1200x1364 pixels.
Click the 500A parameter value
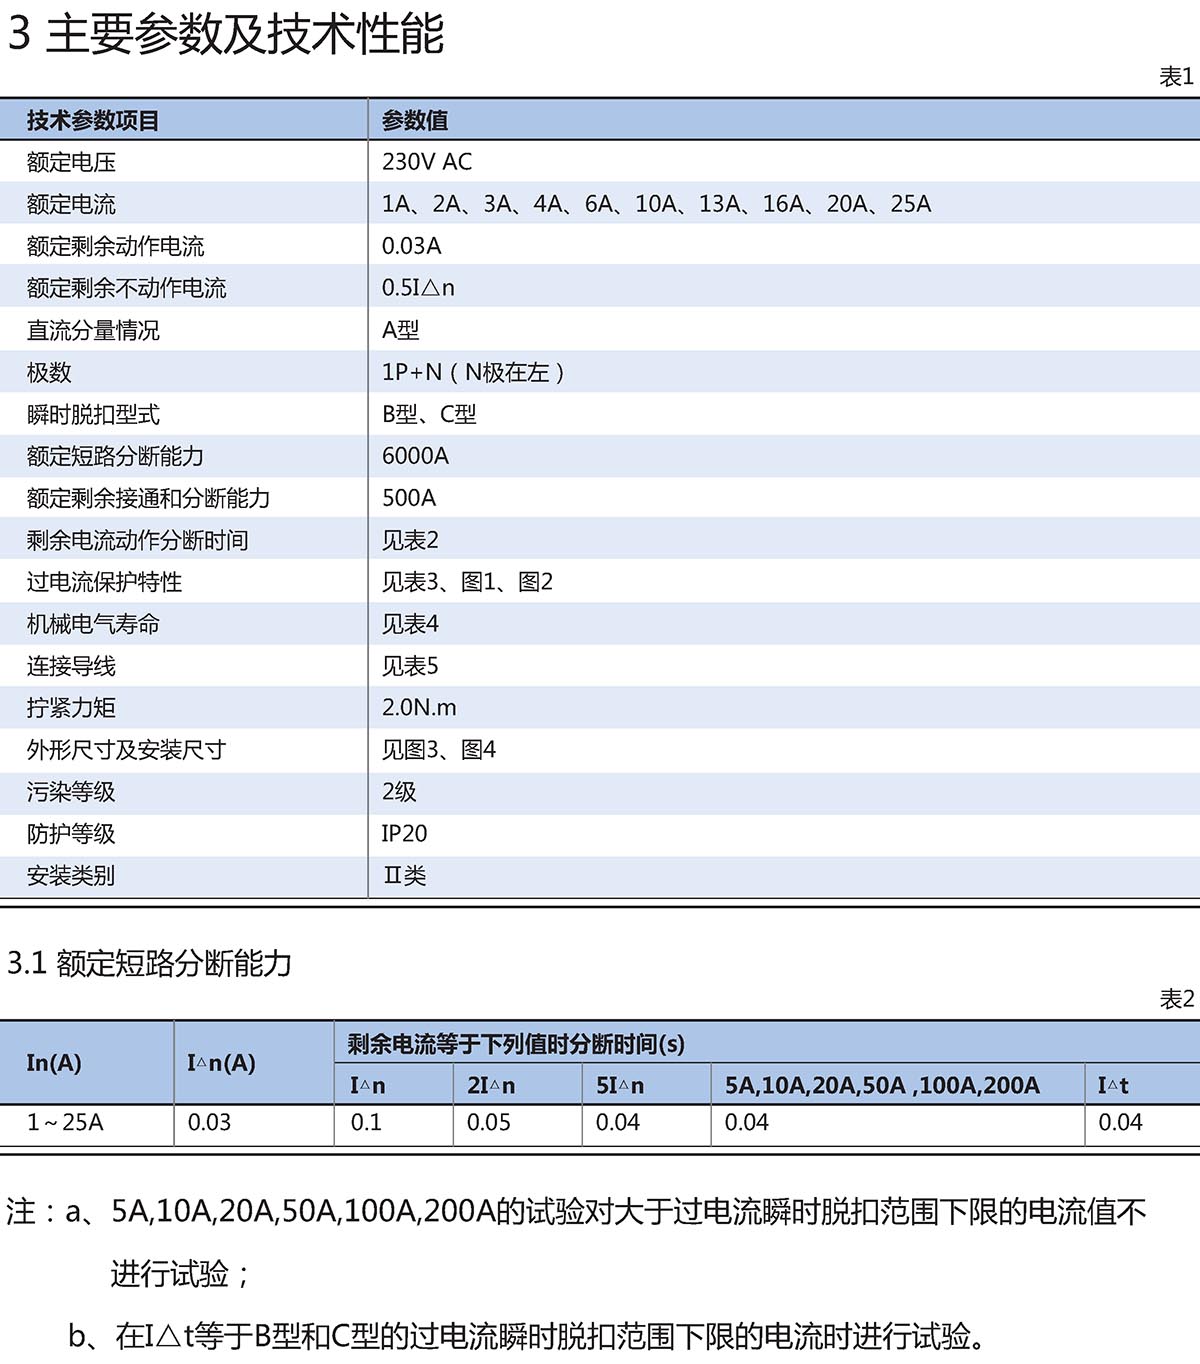409,498
